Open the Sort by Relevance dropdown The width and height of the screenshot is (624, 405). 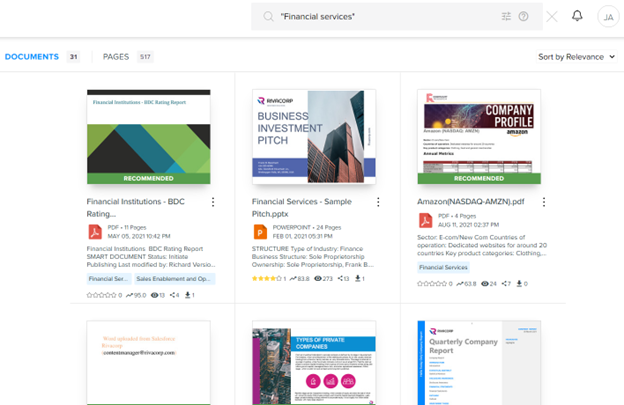pyautogui.click(x=576, y=57)
